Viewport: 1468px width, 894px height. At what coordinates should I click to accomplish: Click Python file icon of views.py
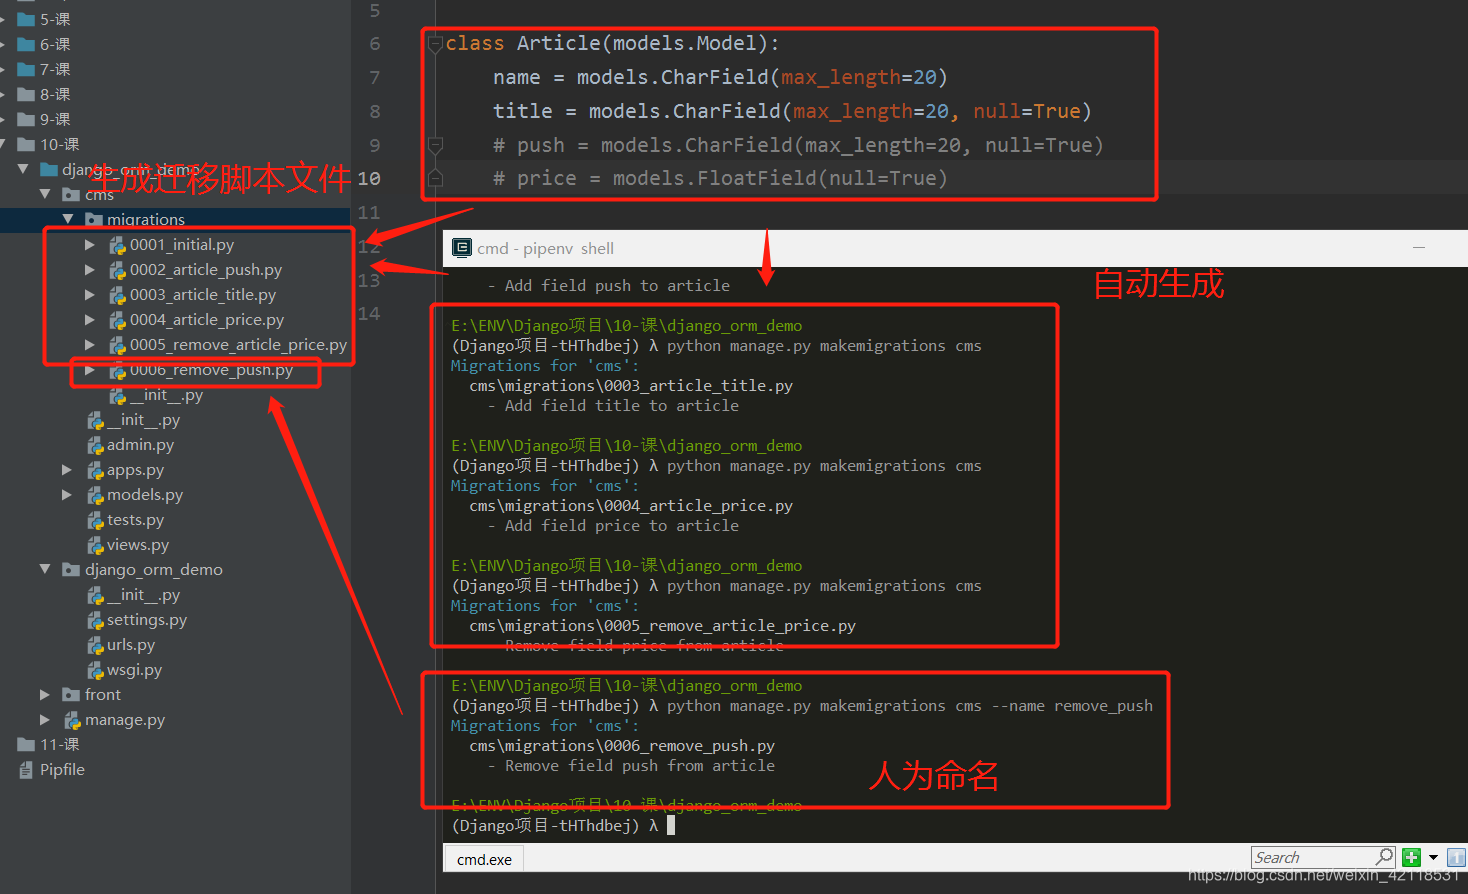(x=95, y=545)
